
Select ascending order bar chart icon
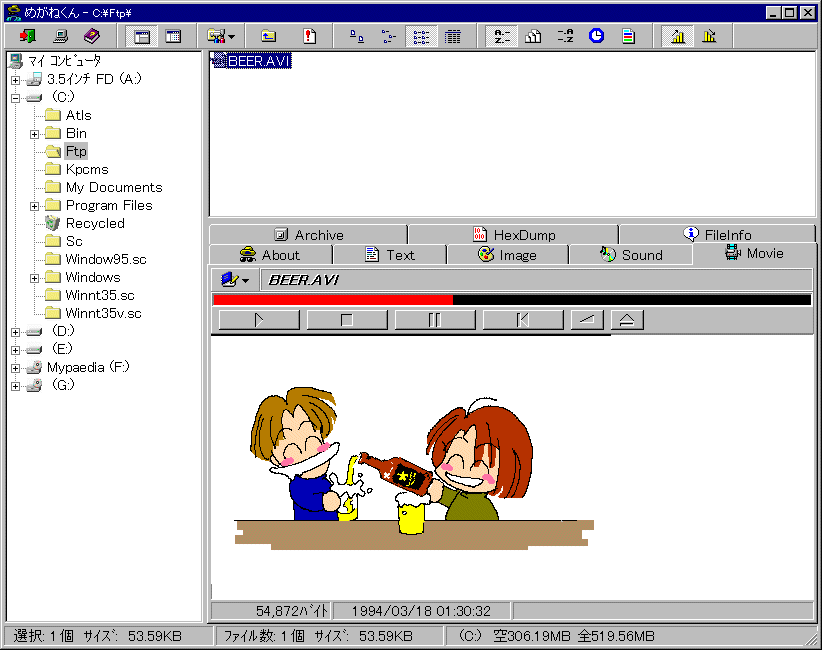point(677,36)
